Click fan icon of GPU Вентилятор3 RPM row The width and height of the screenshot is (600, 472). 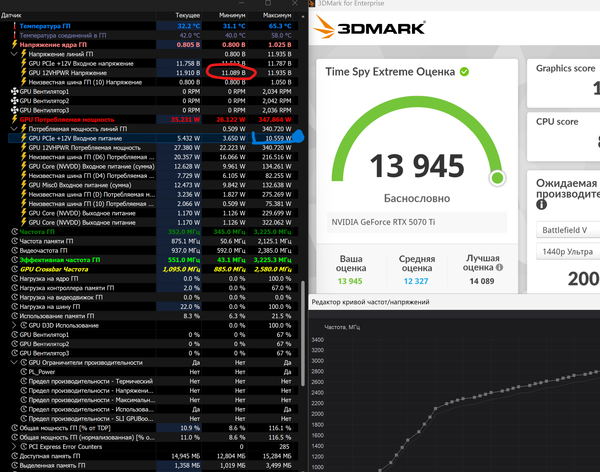(15, 110)
